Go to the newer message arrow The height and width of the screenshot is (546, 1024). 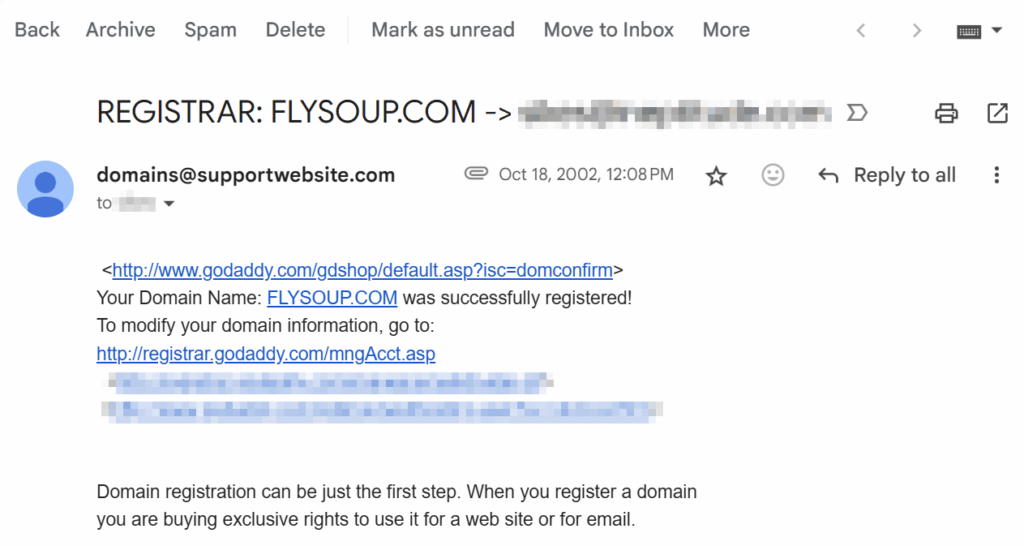click(x=861, y=31)
